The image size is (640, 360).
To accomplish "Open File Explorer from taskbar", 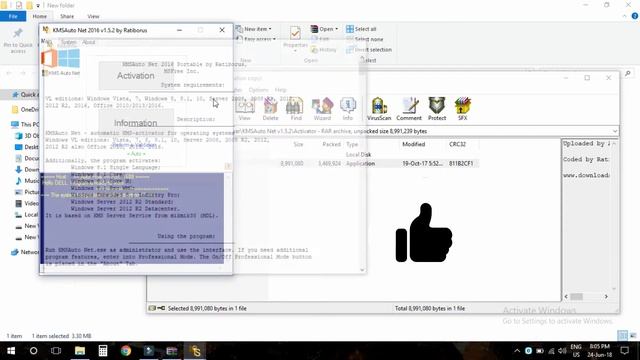I will pyautogui.click(x=80, y=351).
